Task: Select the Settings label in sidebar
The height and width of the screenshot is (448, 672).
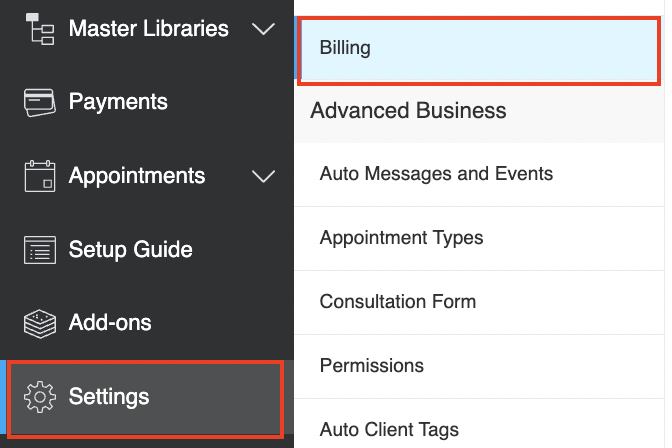Action: click(x=109, y=397)
